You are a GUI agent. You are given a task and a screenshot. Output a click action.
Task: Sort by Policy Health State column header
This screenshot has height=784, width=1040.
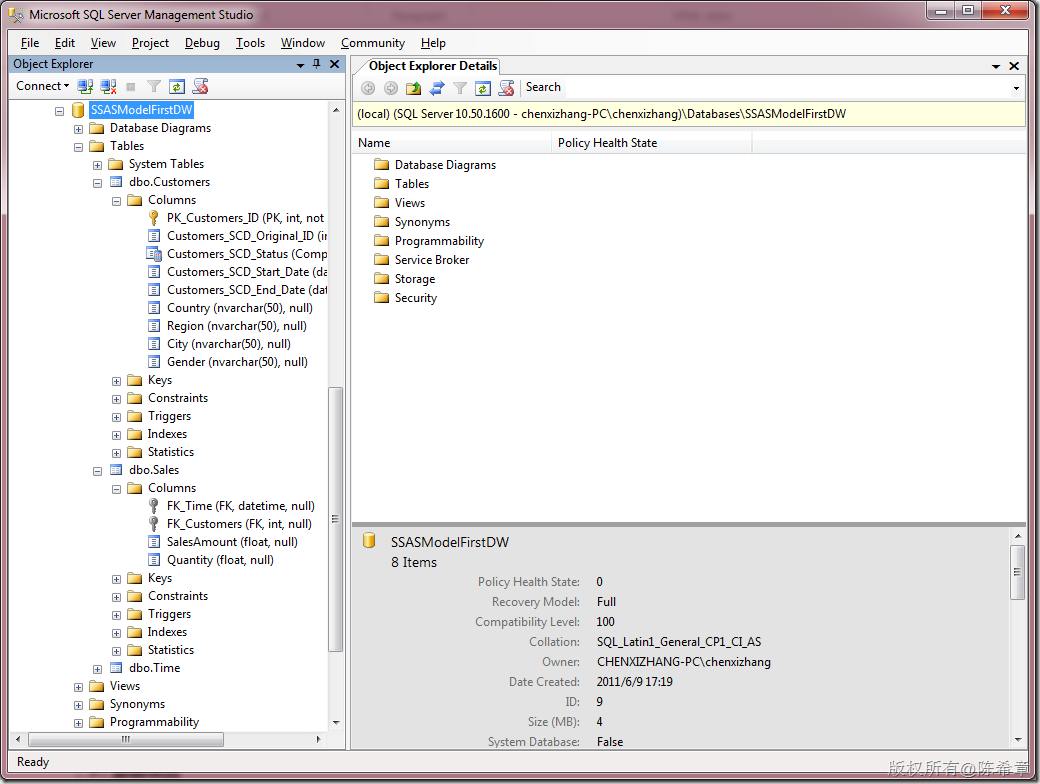click(652, 143)
